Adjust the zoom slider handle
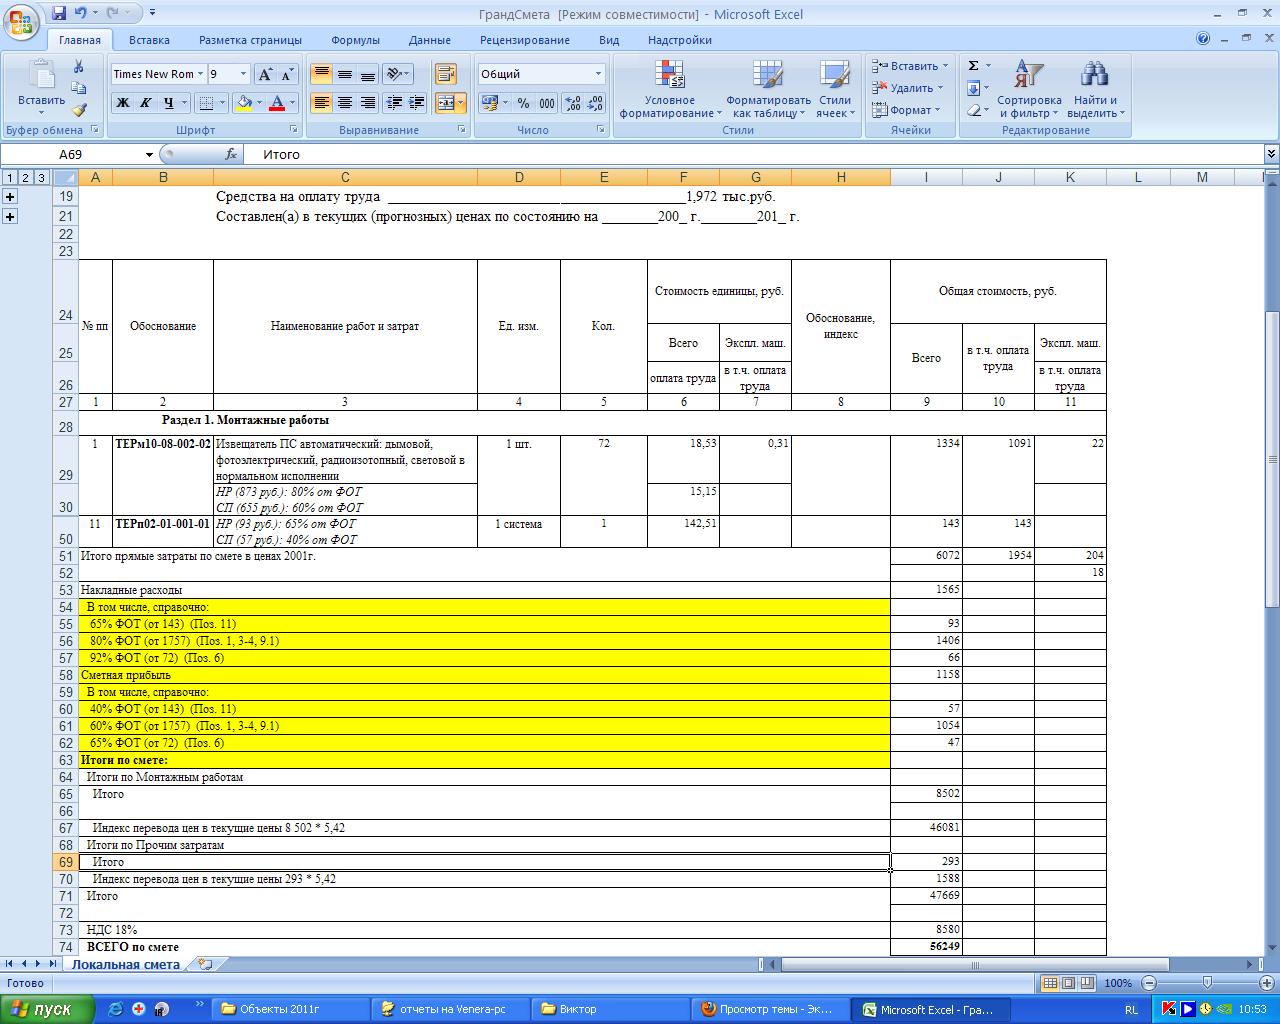 click(1207, 983)
